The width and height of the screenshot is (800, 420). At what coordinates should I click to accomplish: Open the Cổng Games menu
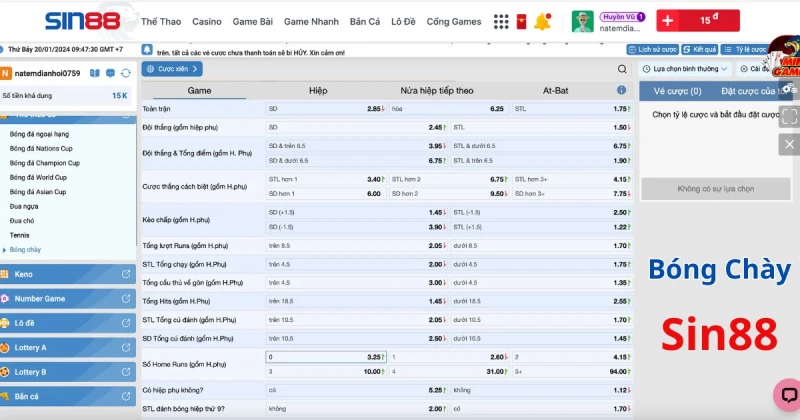454,21
